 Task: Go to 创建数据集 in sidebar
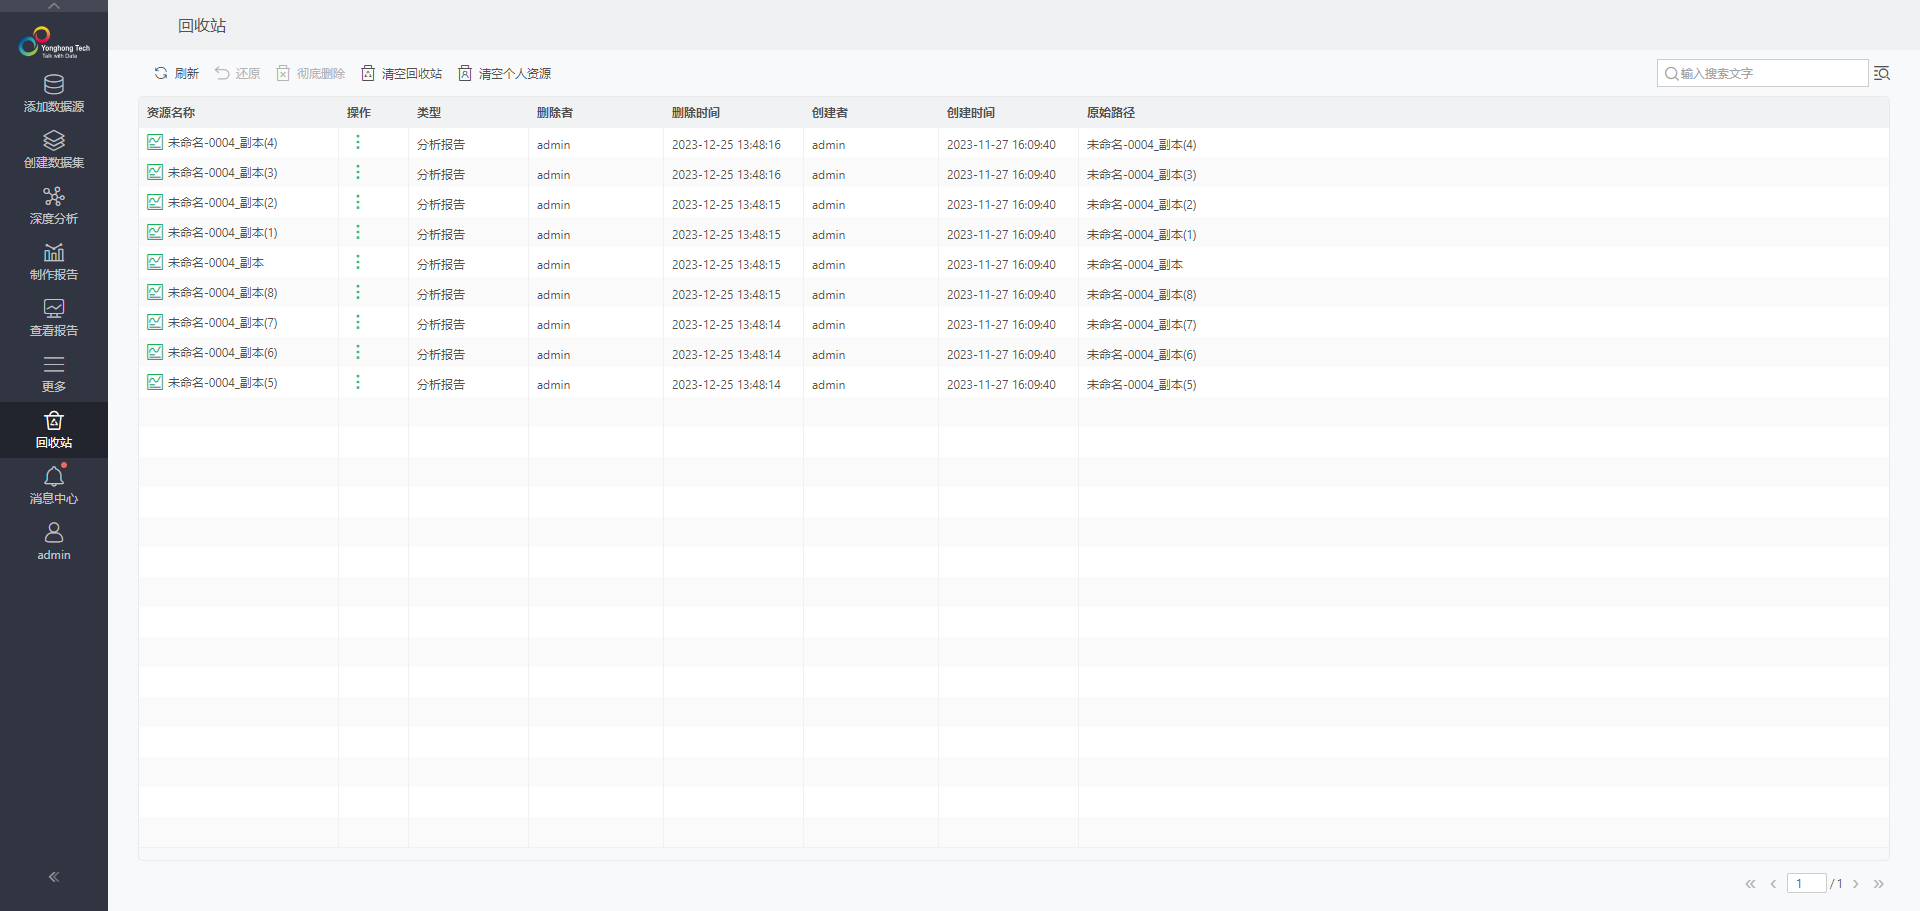click(x=54, y=149)
